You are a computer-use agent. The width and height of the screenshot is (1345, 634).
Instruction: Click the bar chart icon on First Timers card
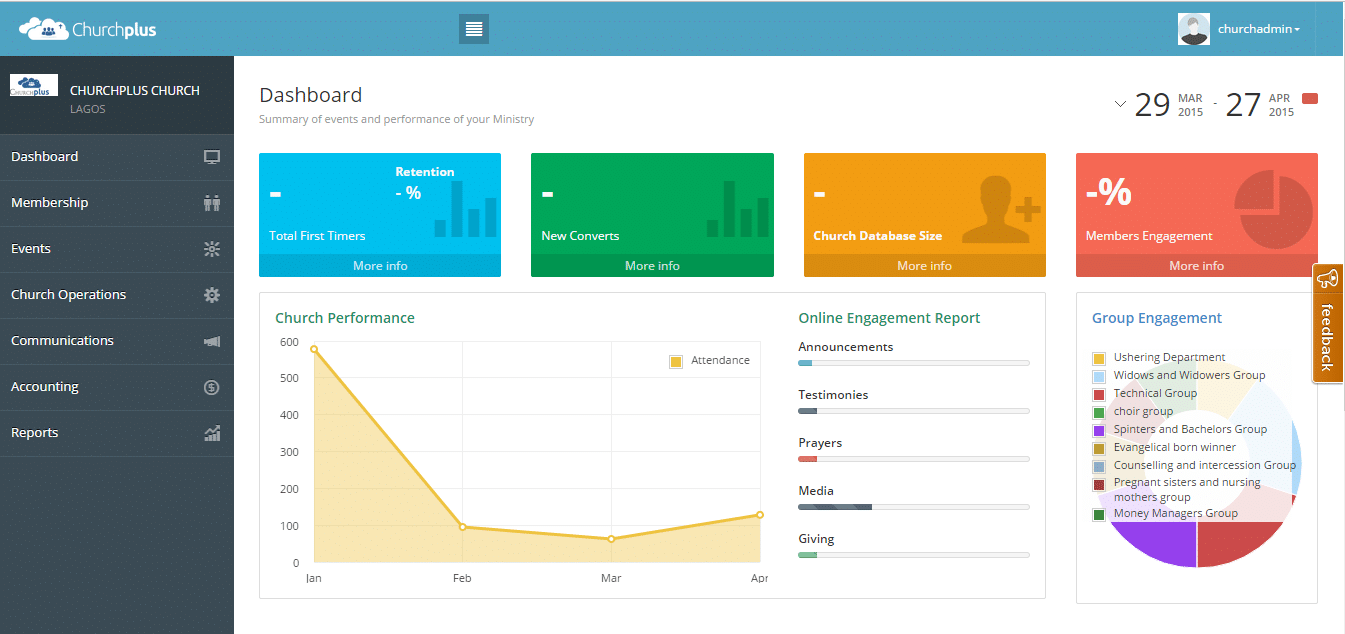click(x=465, y=209)
